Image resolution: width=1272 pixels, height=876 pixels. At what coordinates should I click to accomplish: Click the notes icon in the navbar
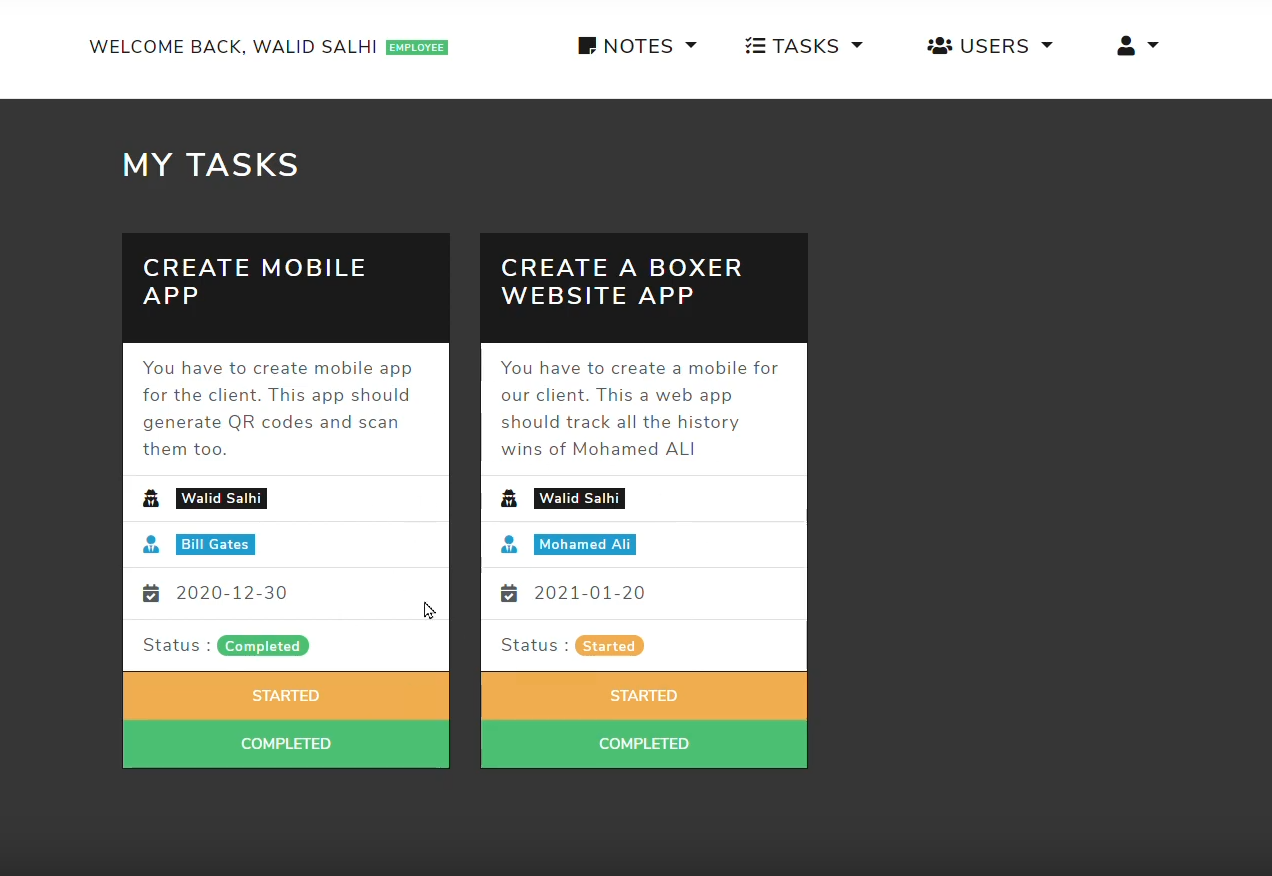[x=585, y=45]
